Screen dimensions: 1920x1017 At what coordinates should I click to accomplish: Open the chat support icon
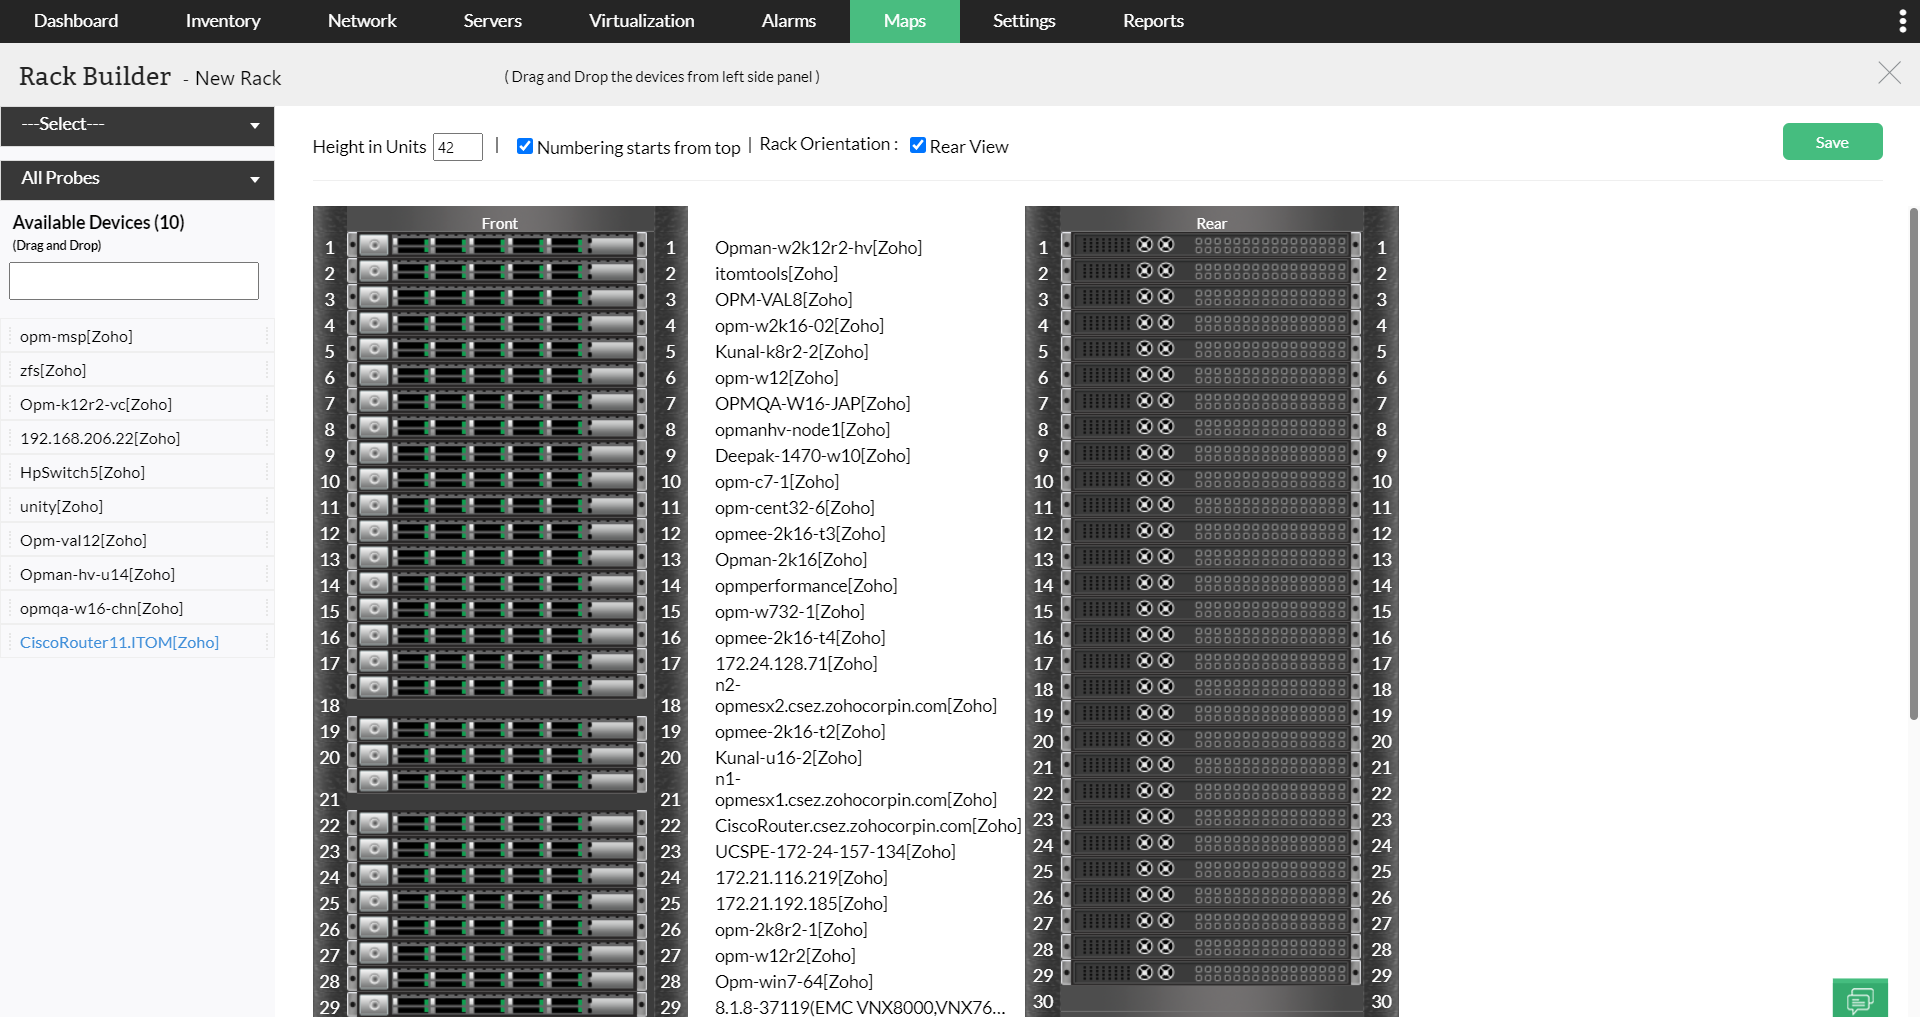(x=1860, y=998)
